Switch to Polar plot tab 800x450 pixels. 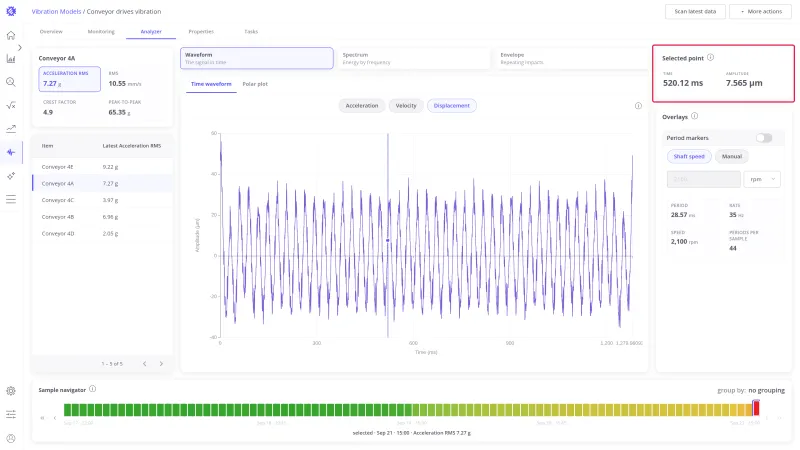coord(255,84)
